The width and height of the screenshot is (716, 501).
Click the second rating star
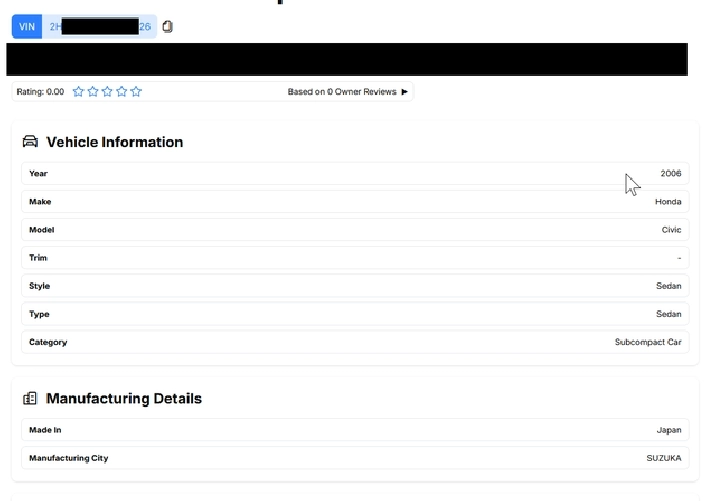pyautogui.click(x=93, y=92)
